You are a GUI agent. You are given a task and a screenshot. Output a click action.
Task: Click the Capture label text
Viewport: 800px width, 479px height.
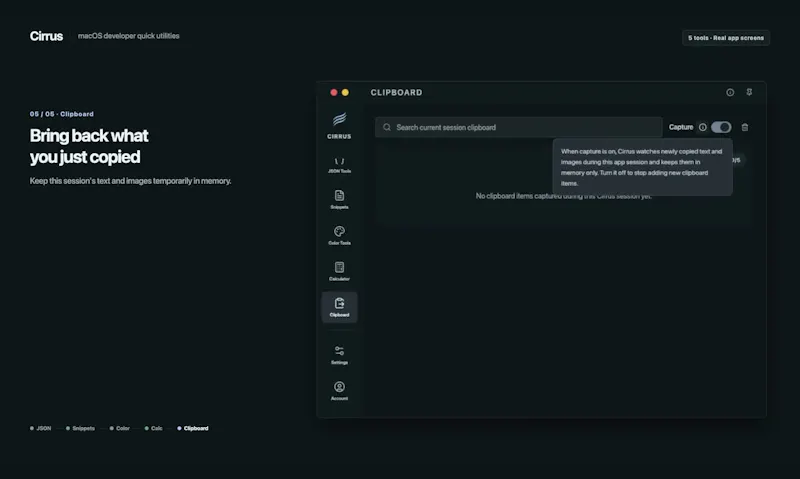pos(681,127)
